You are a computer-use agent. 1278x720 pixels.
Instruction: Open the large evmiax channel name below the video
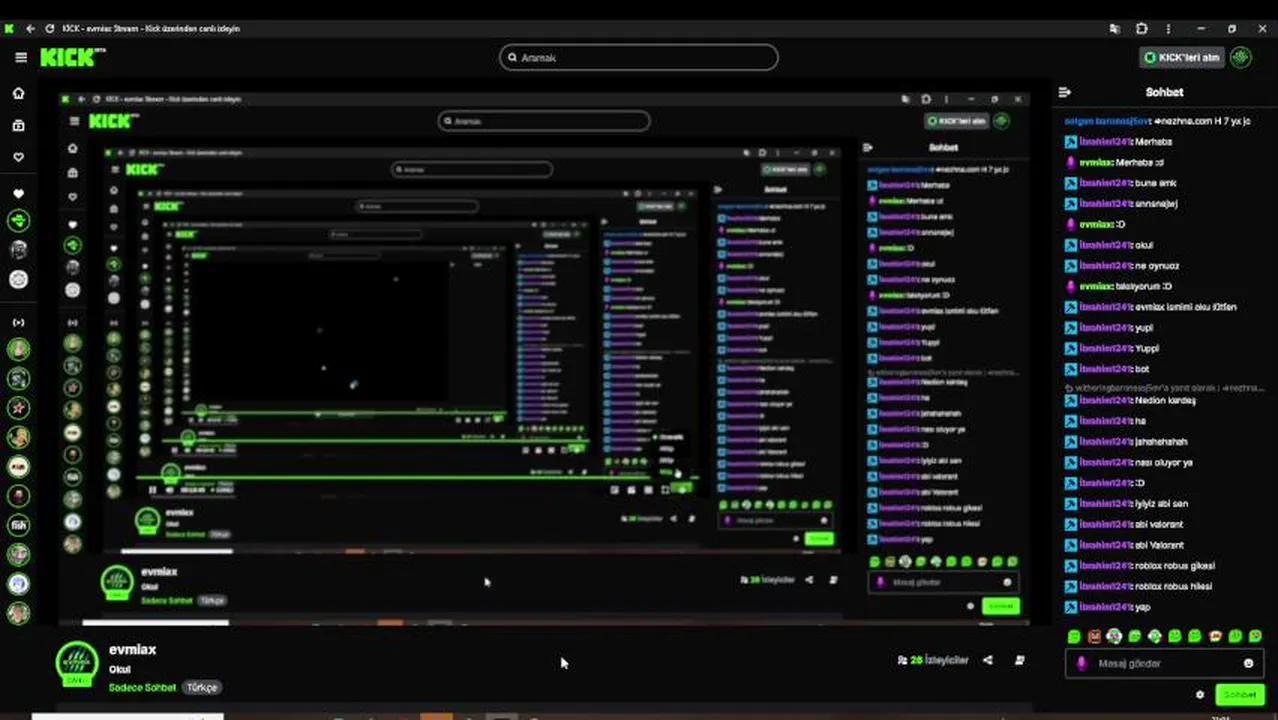coord(132,650)
